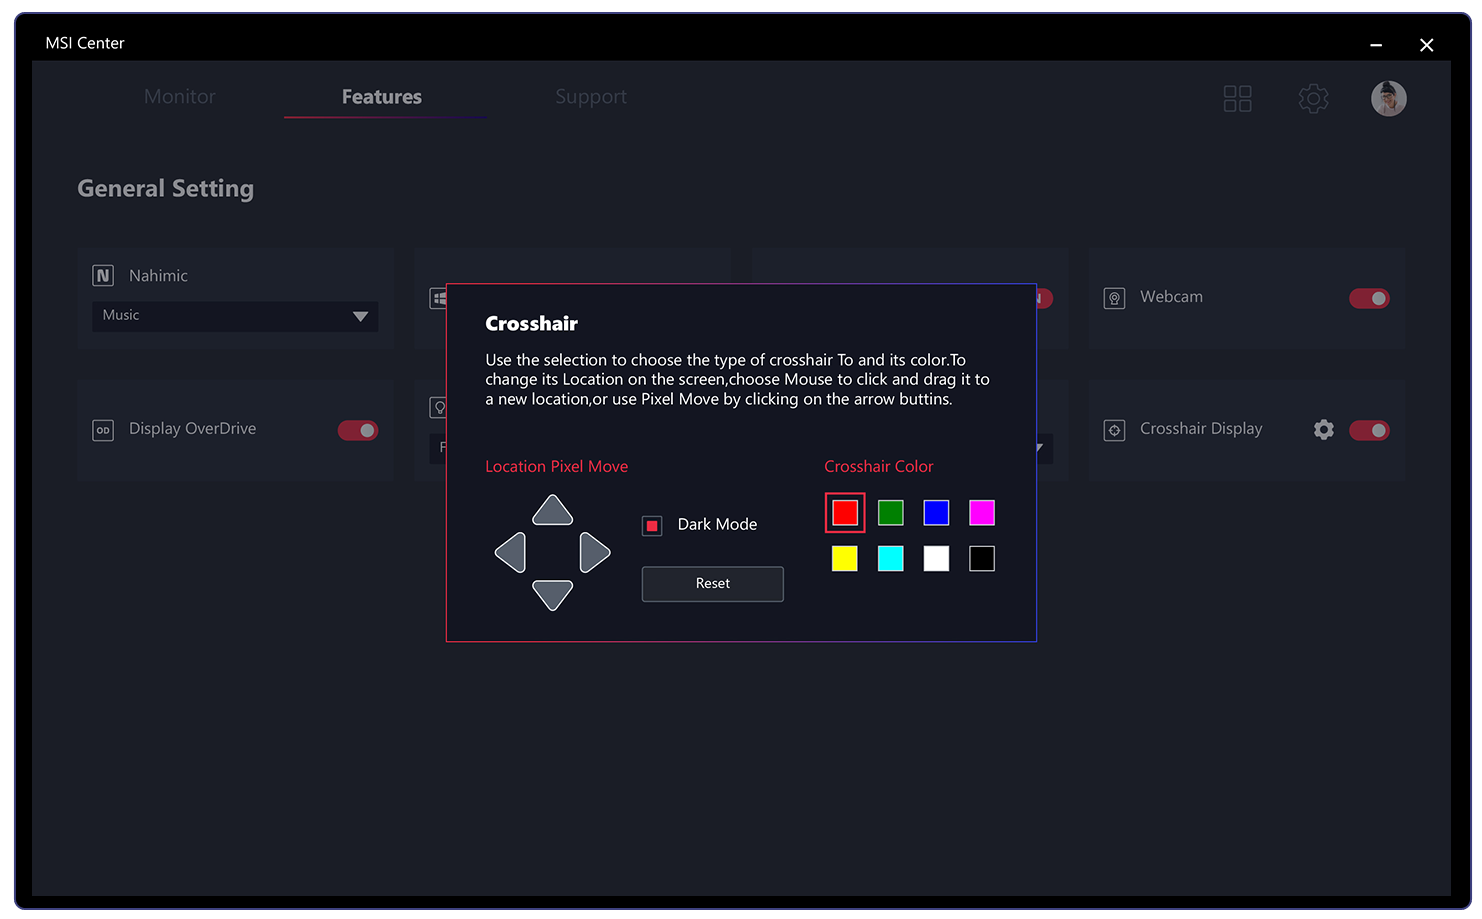Select the magenta crosshair color swatch

click(982, 513)
